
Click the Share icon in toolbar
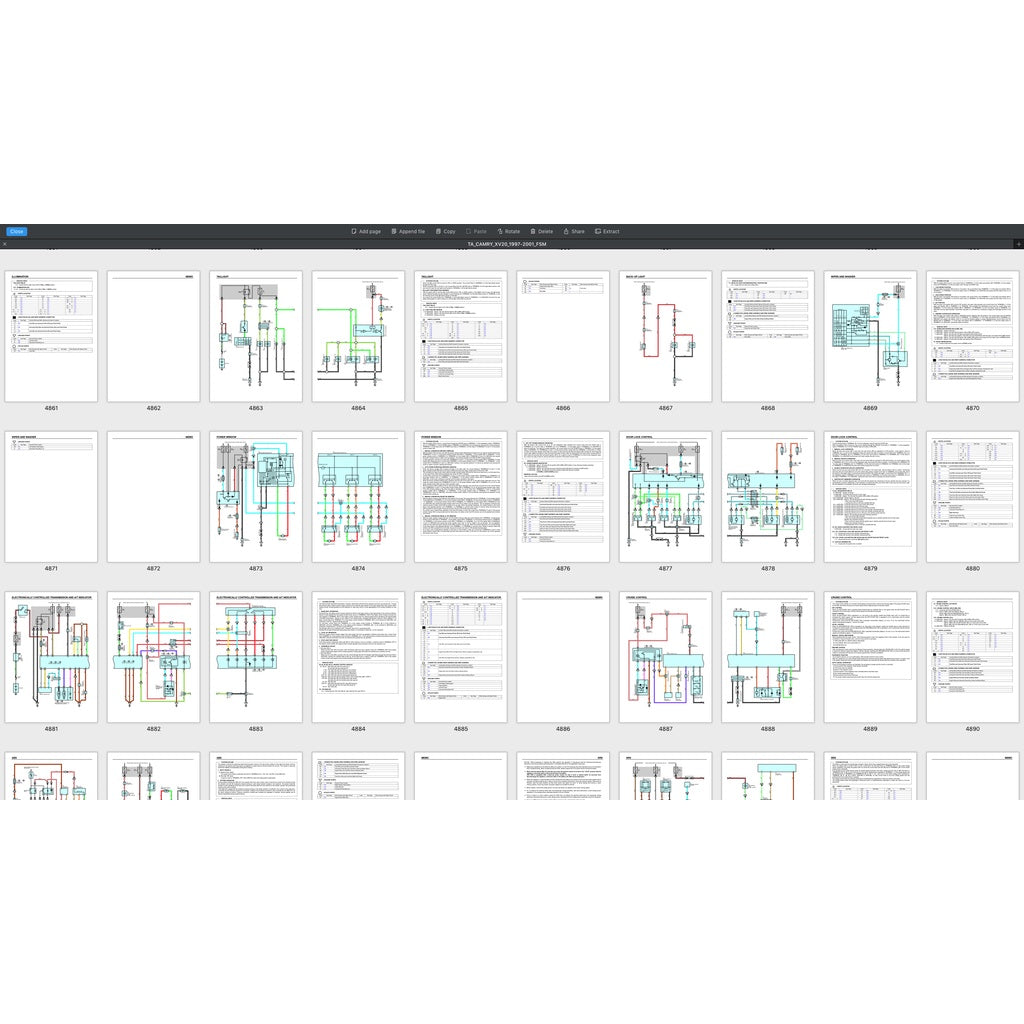click(x=566, y=231)
